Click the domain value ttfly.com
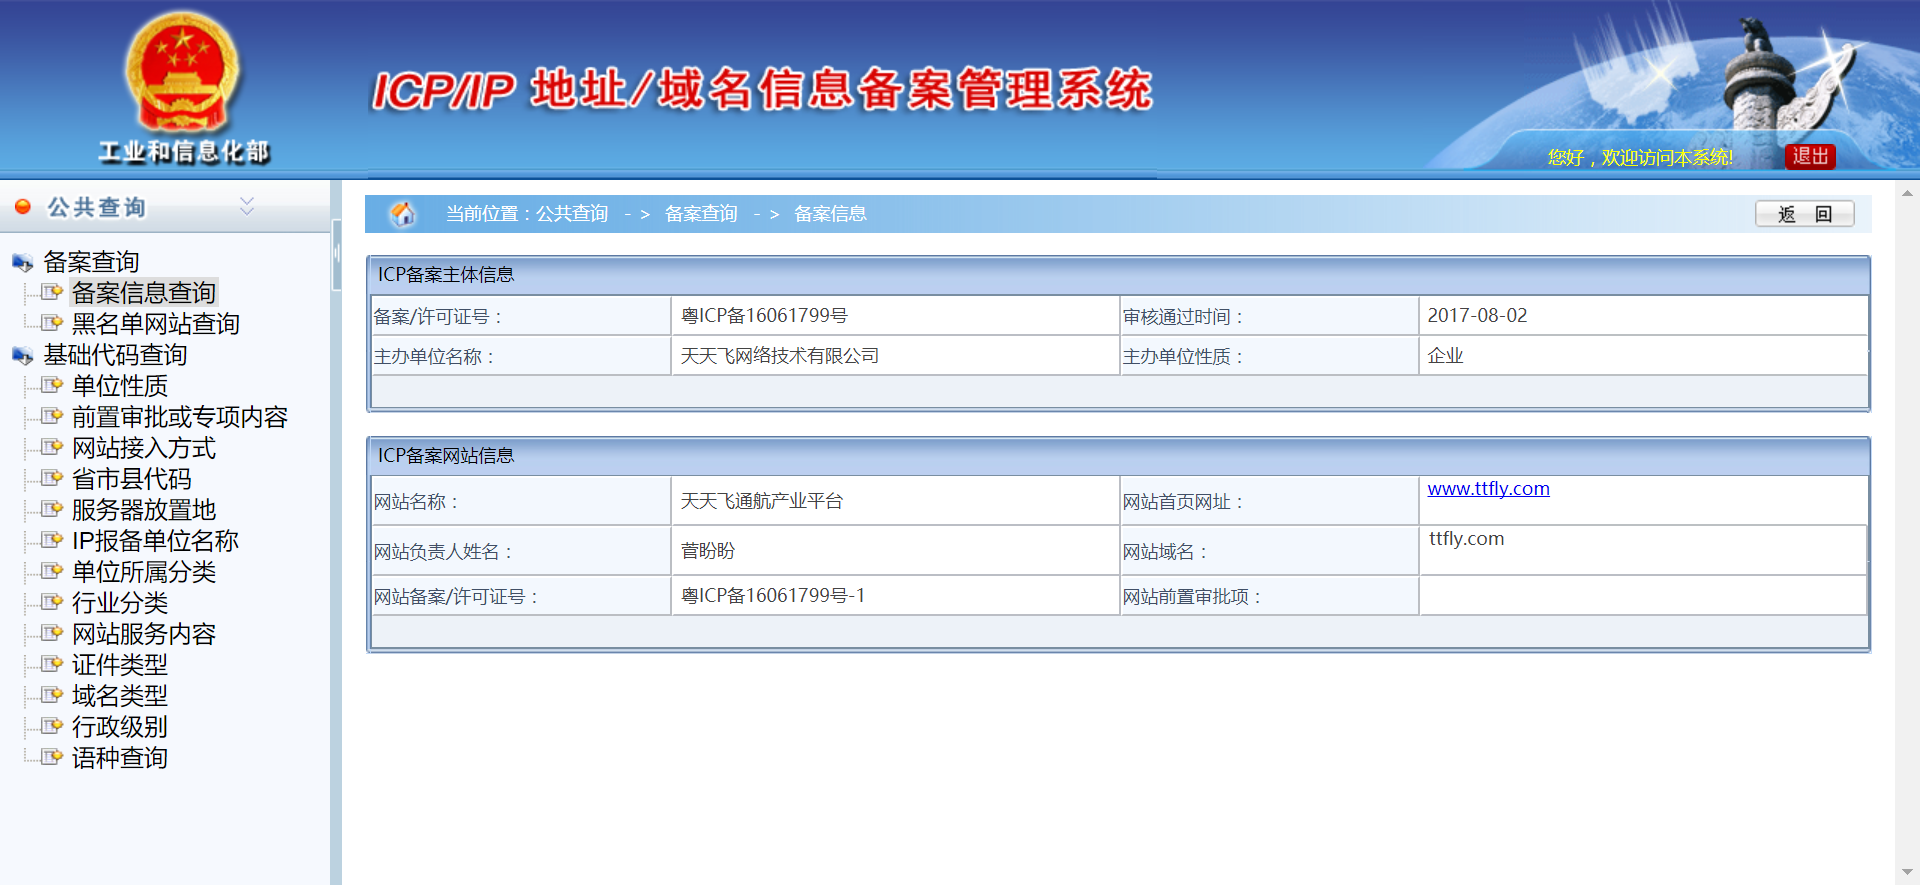Image resolution: width=1920 pixels, height=885 pixels. point(1466,538)
